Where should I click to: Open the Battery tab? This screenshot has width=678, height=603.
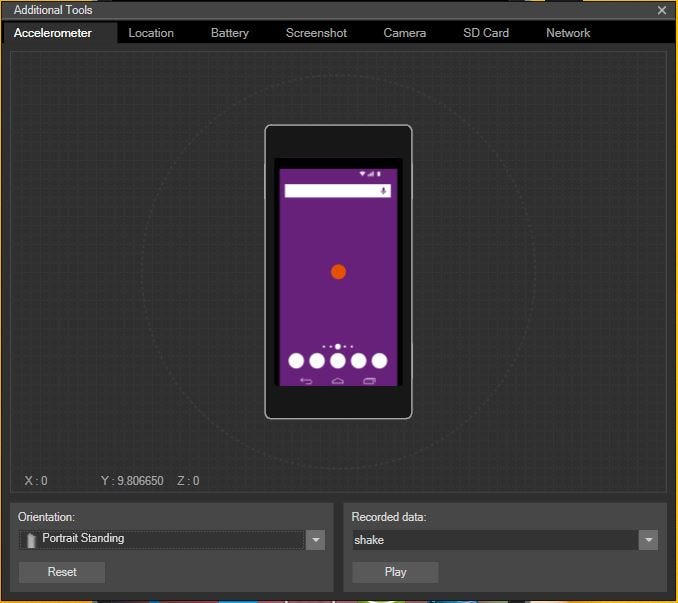click(230, 33)
